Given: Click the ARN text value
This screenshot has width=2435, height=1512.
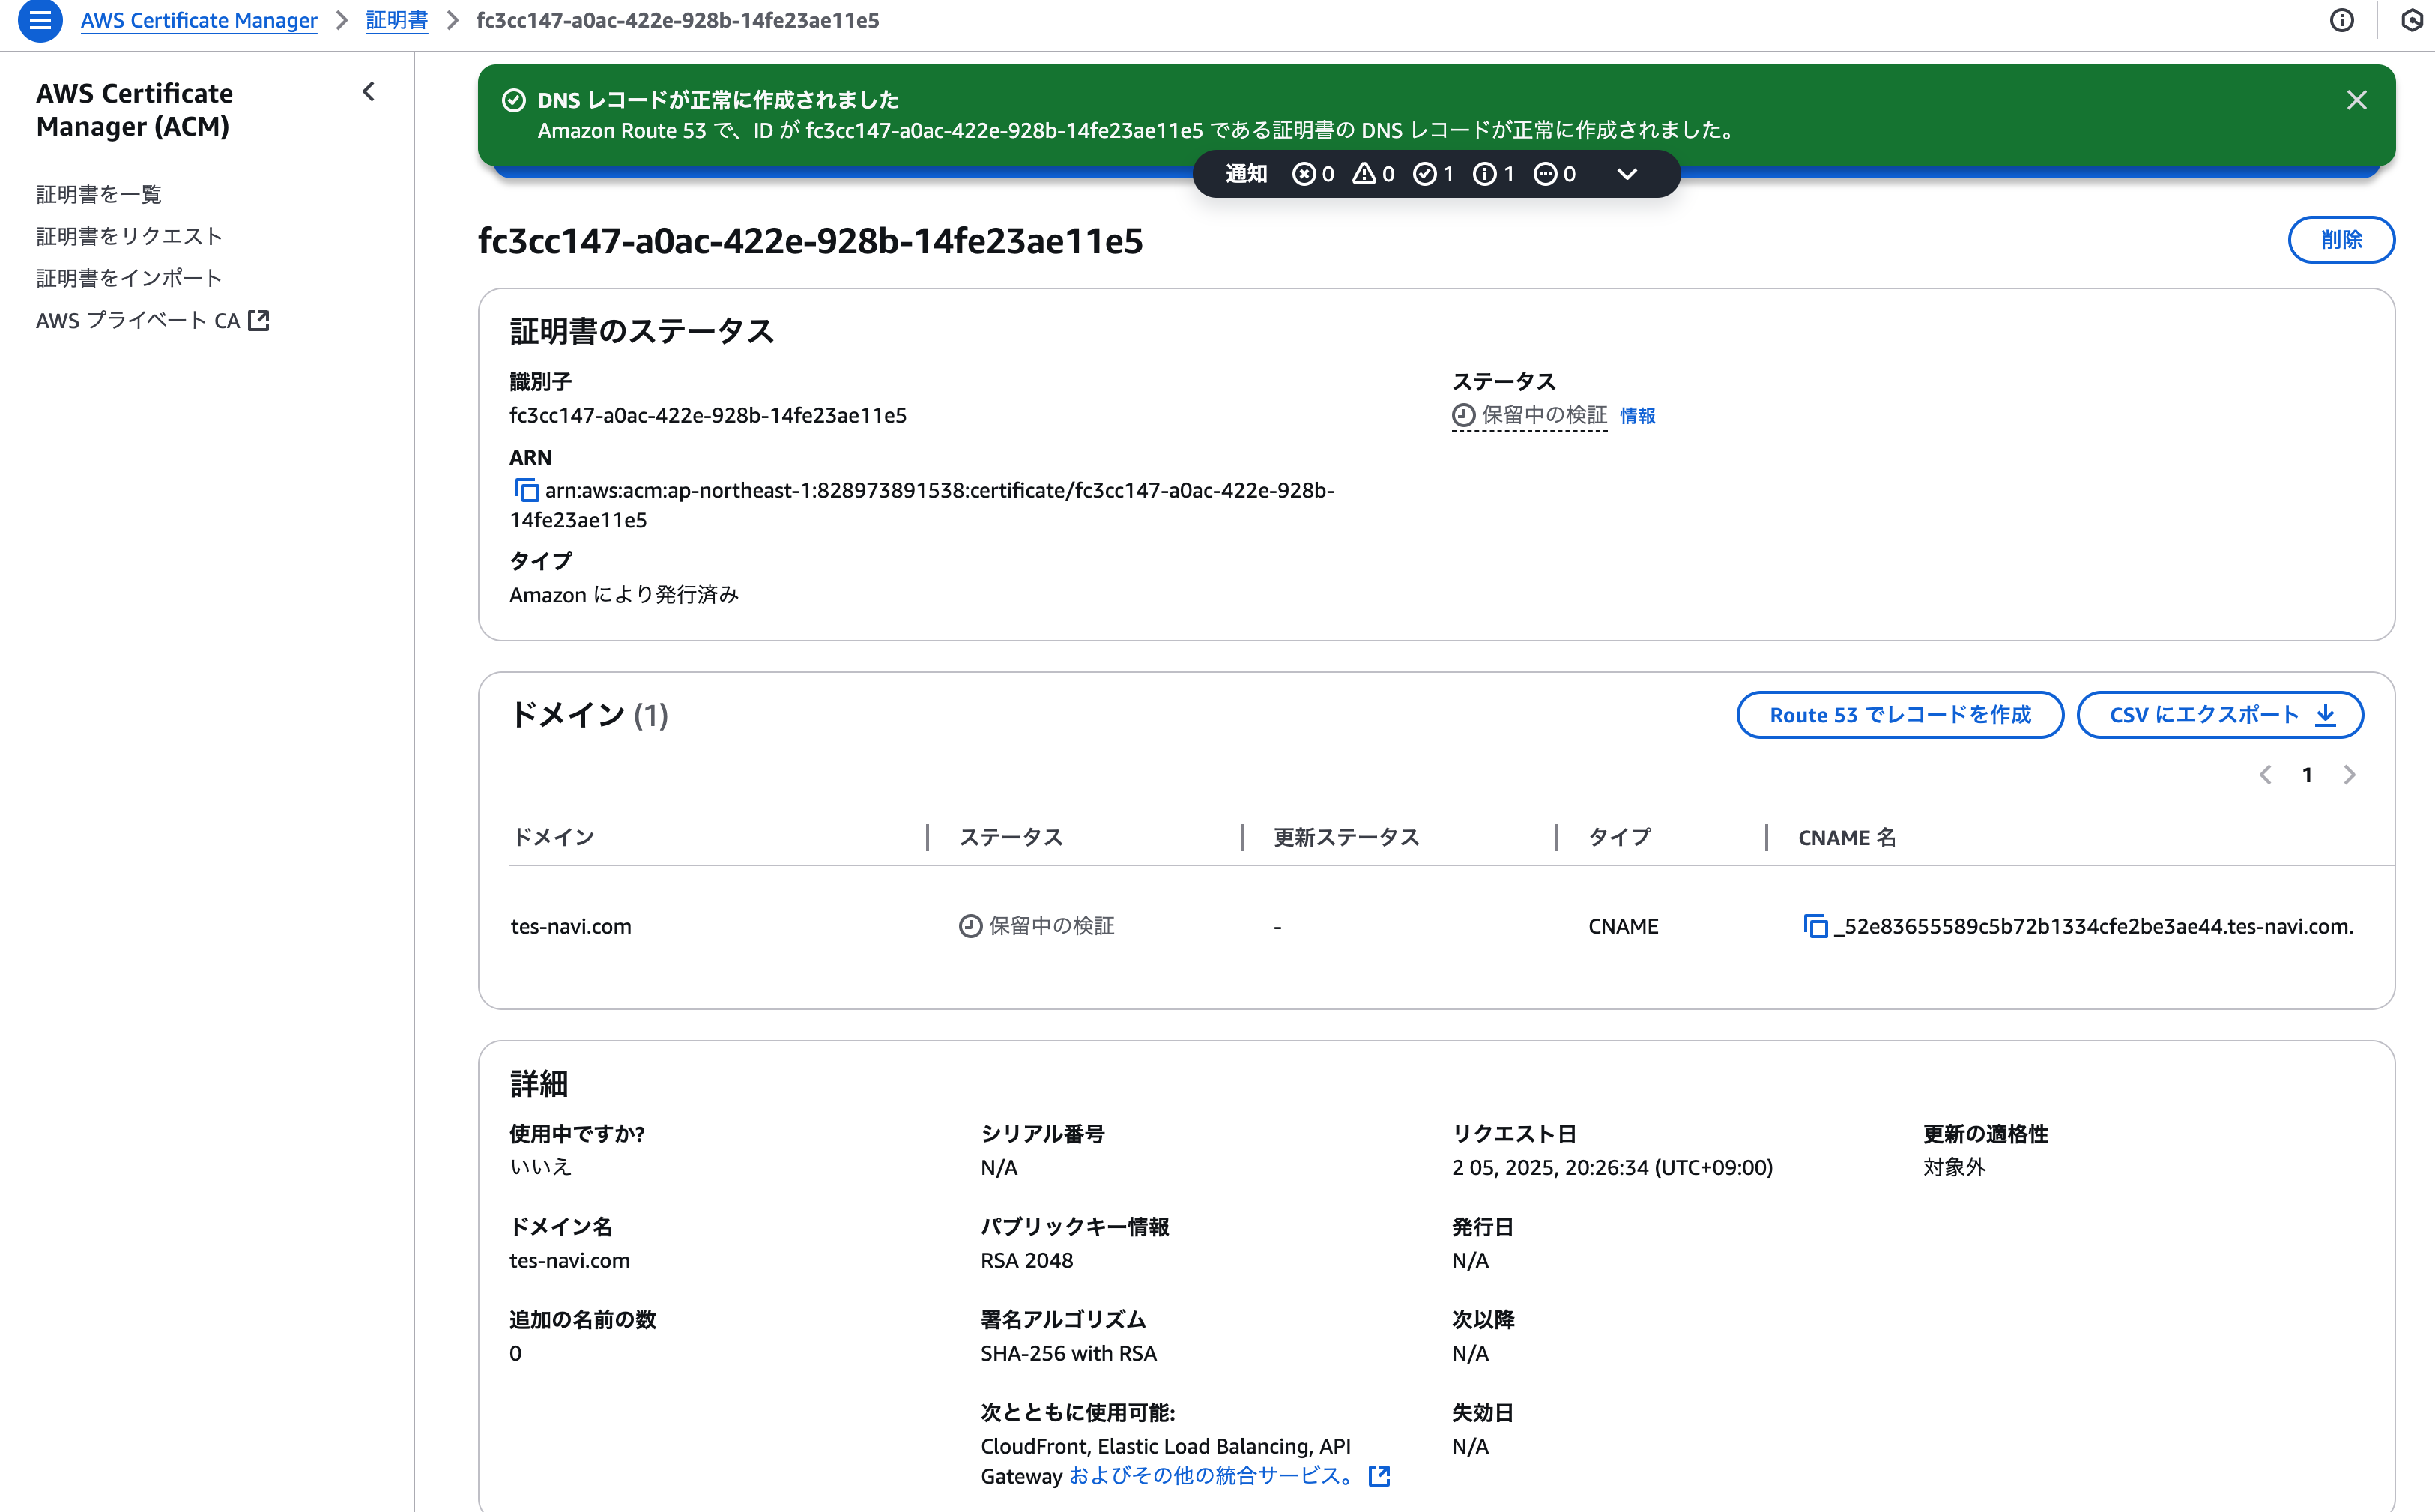Looking at the screenshot, I should pyautogui.click(x=922, y=505).
